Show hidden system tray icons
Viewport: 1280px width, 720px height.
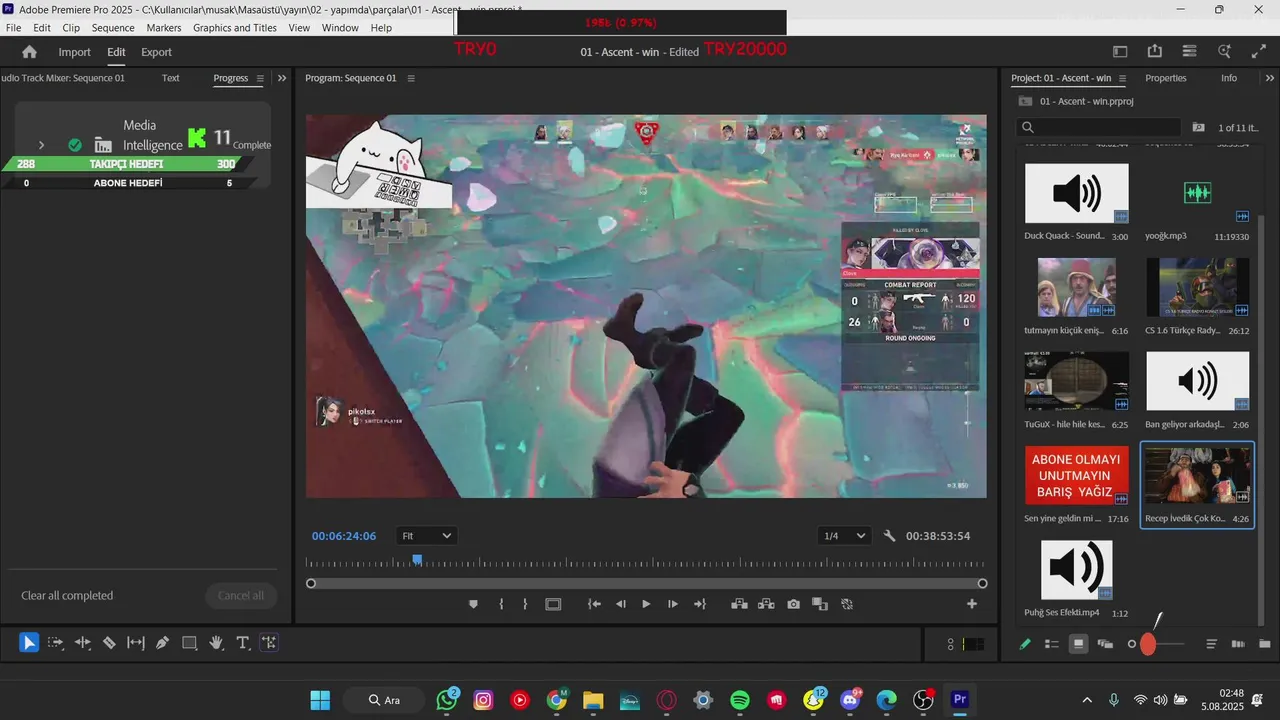click(x=1087, y=700)
